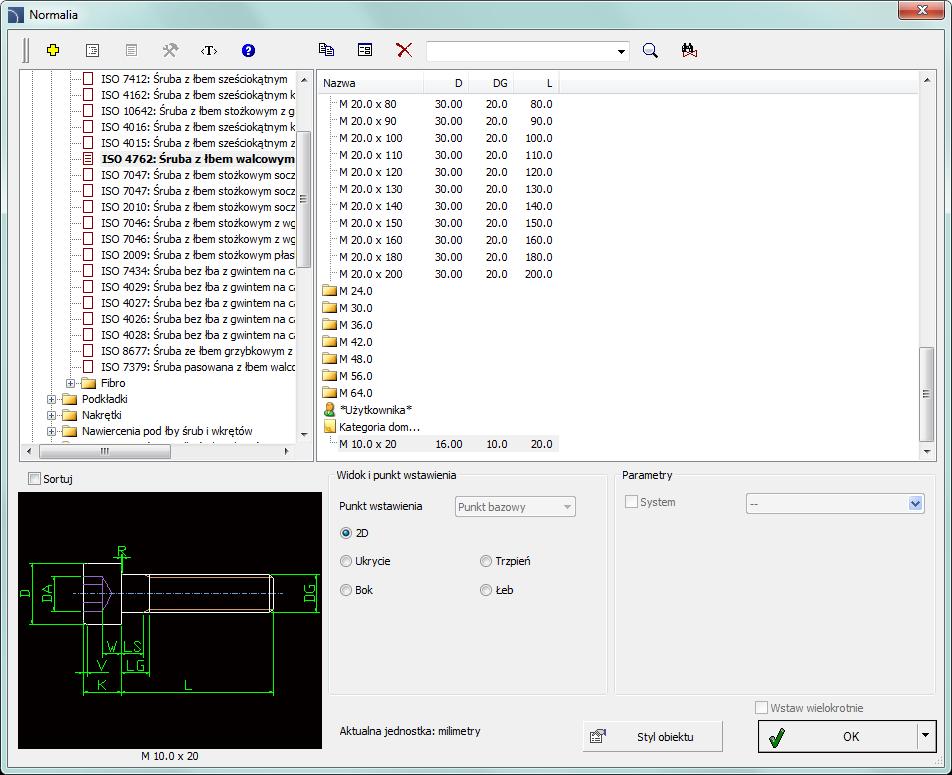
Task: Click the red X delete icon
Action: coord(404,50)
